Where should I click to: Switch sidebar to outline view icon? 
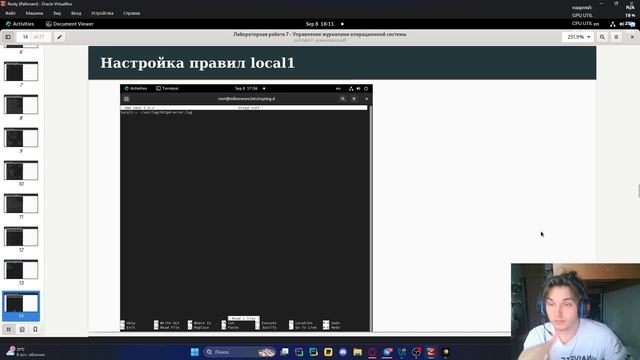(x=22, y=329)
